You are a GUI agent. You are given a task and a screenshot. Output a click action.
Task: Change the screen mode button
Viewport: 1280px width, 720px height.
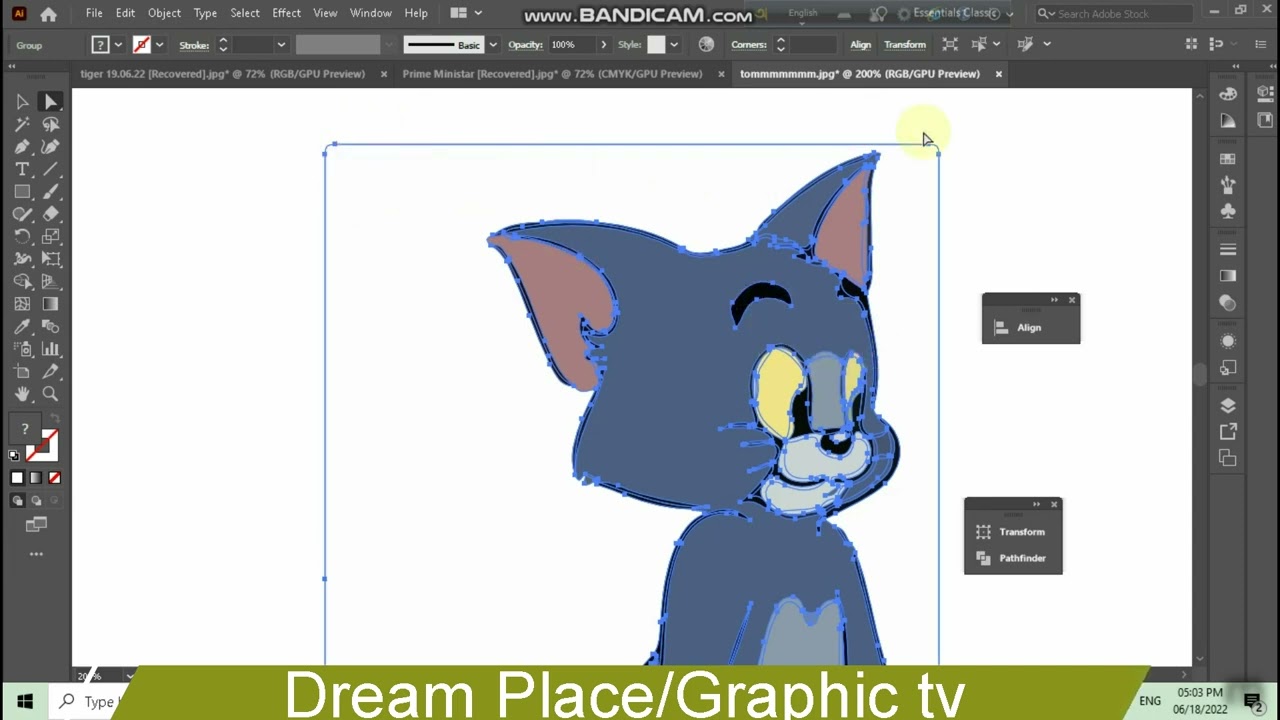(36, 524)
